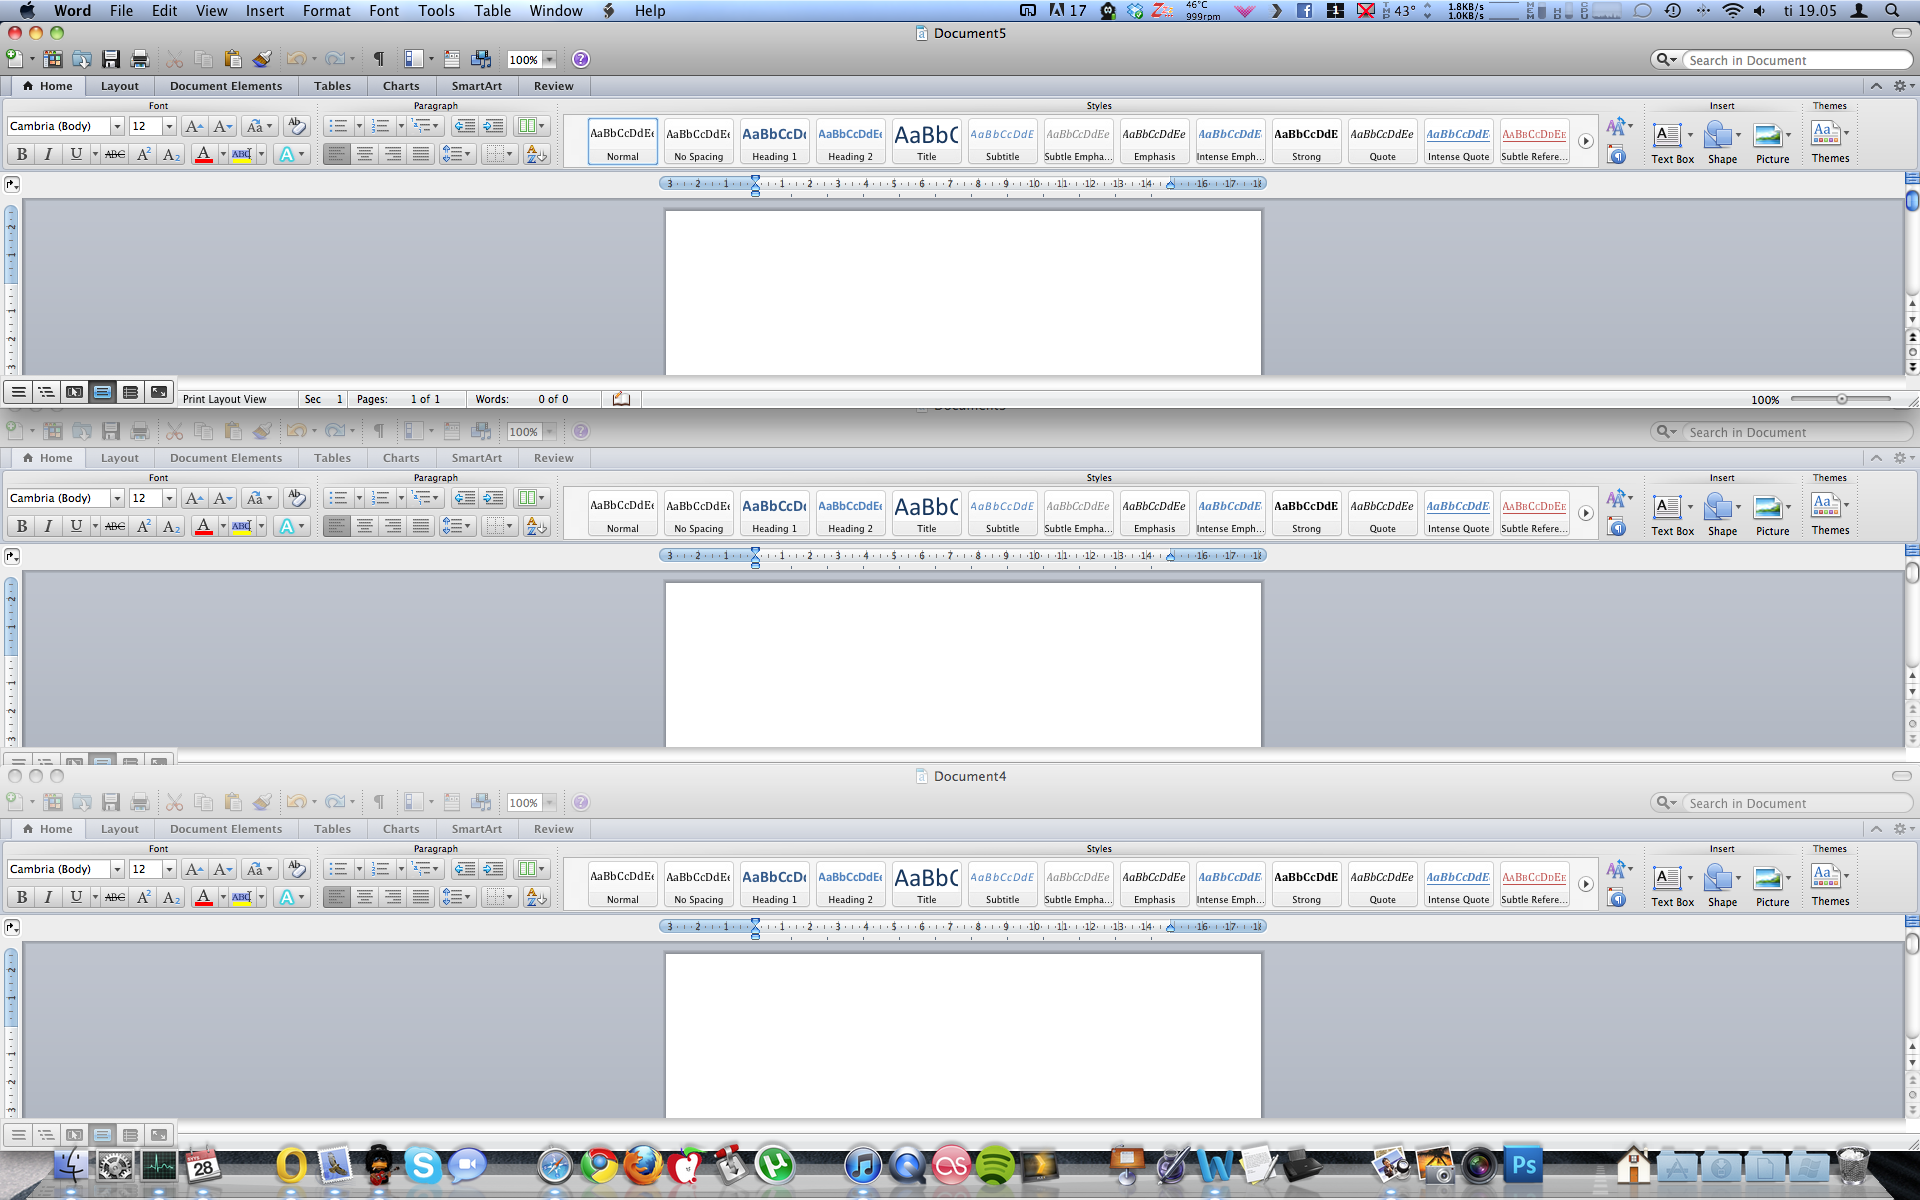The height and width of the screenshot is (1200, 1920).
Task: Insert Picture in Document4 window
Action: click(1772, 886)
